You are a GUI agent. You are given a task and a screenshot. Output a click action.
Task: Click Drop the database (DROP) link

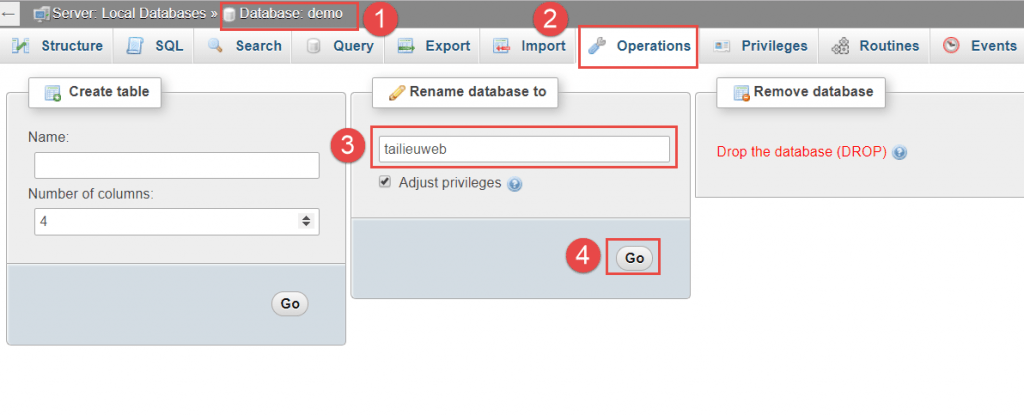point(802,152)
